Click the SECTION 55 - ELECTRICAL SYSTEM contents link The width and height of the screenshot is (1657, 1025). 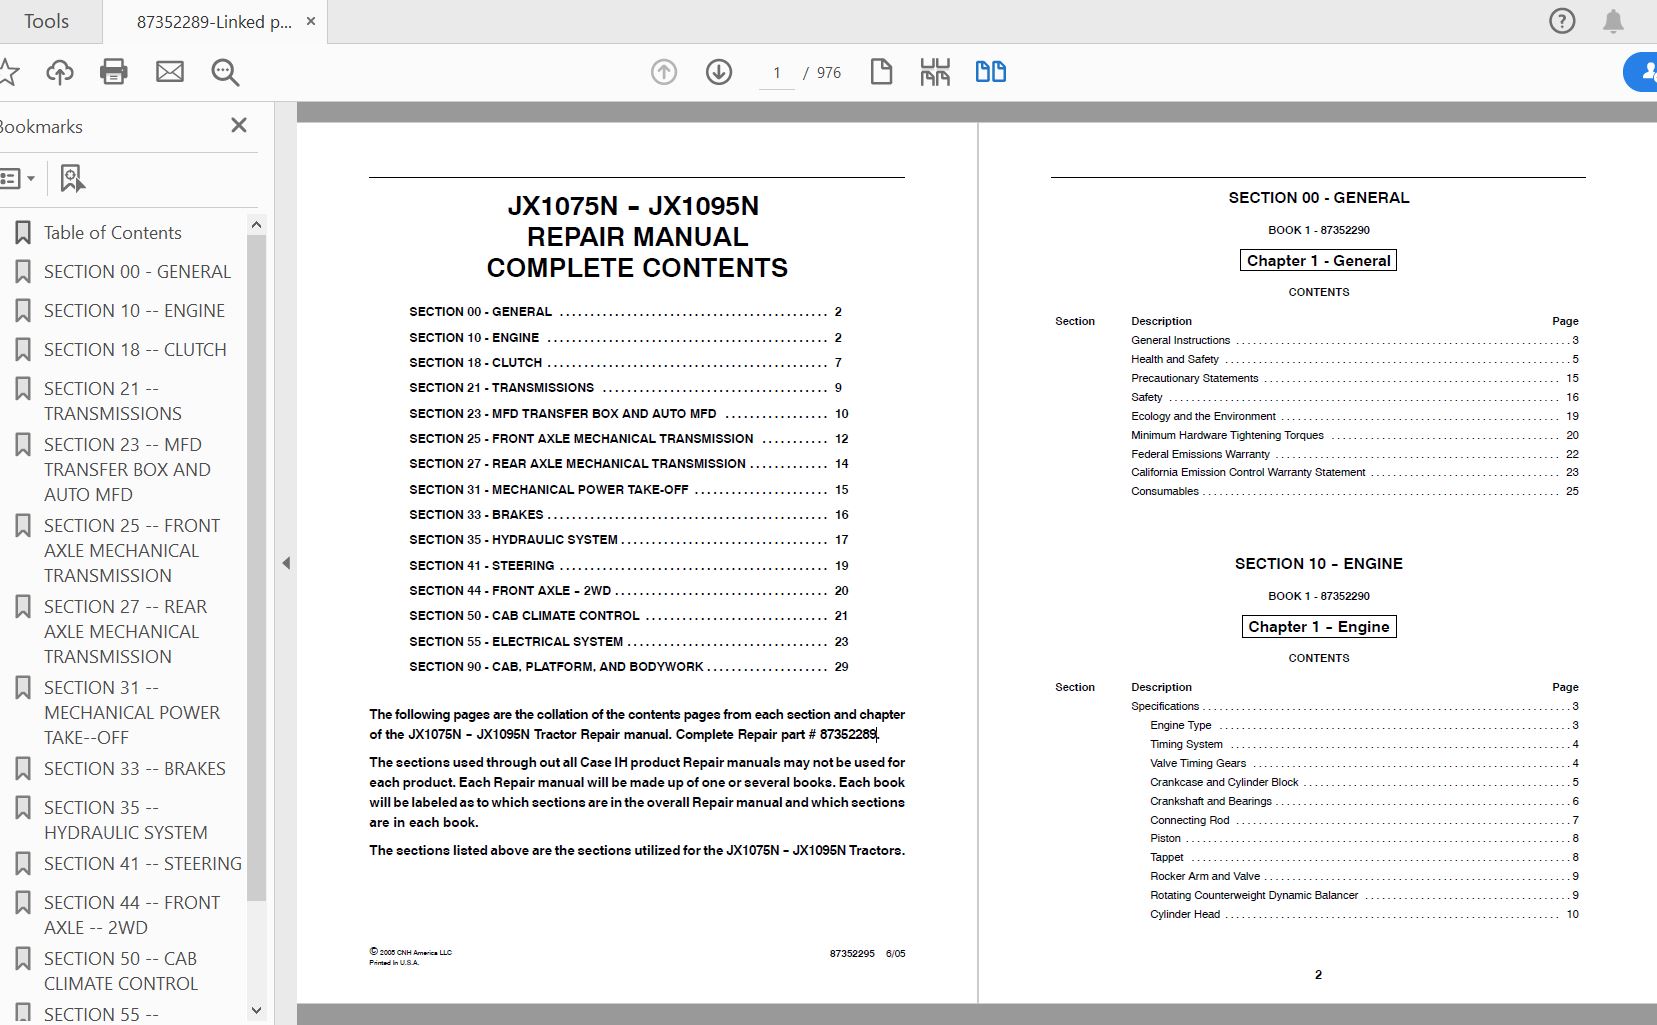point(628,642)
